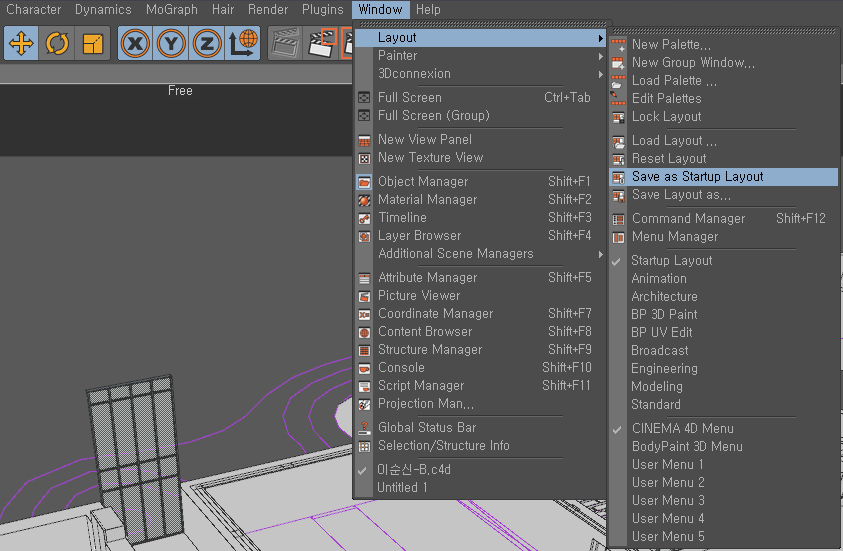This screenshot has width=843, height=551.
Task: Select checked CINEMA 4D Menu option
Action: pyautogui.click(x=724, y=429)
